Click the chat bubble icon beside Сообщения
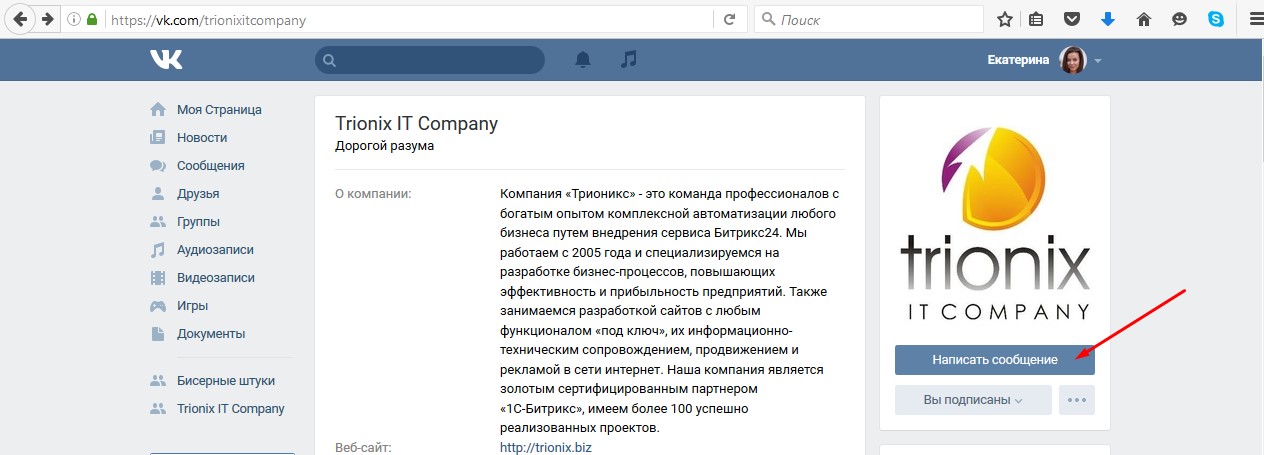Screen dimensions: 1264x455 158,165
